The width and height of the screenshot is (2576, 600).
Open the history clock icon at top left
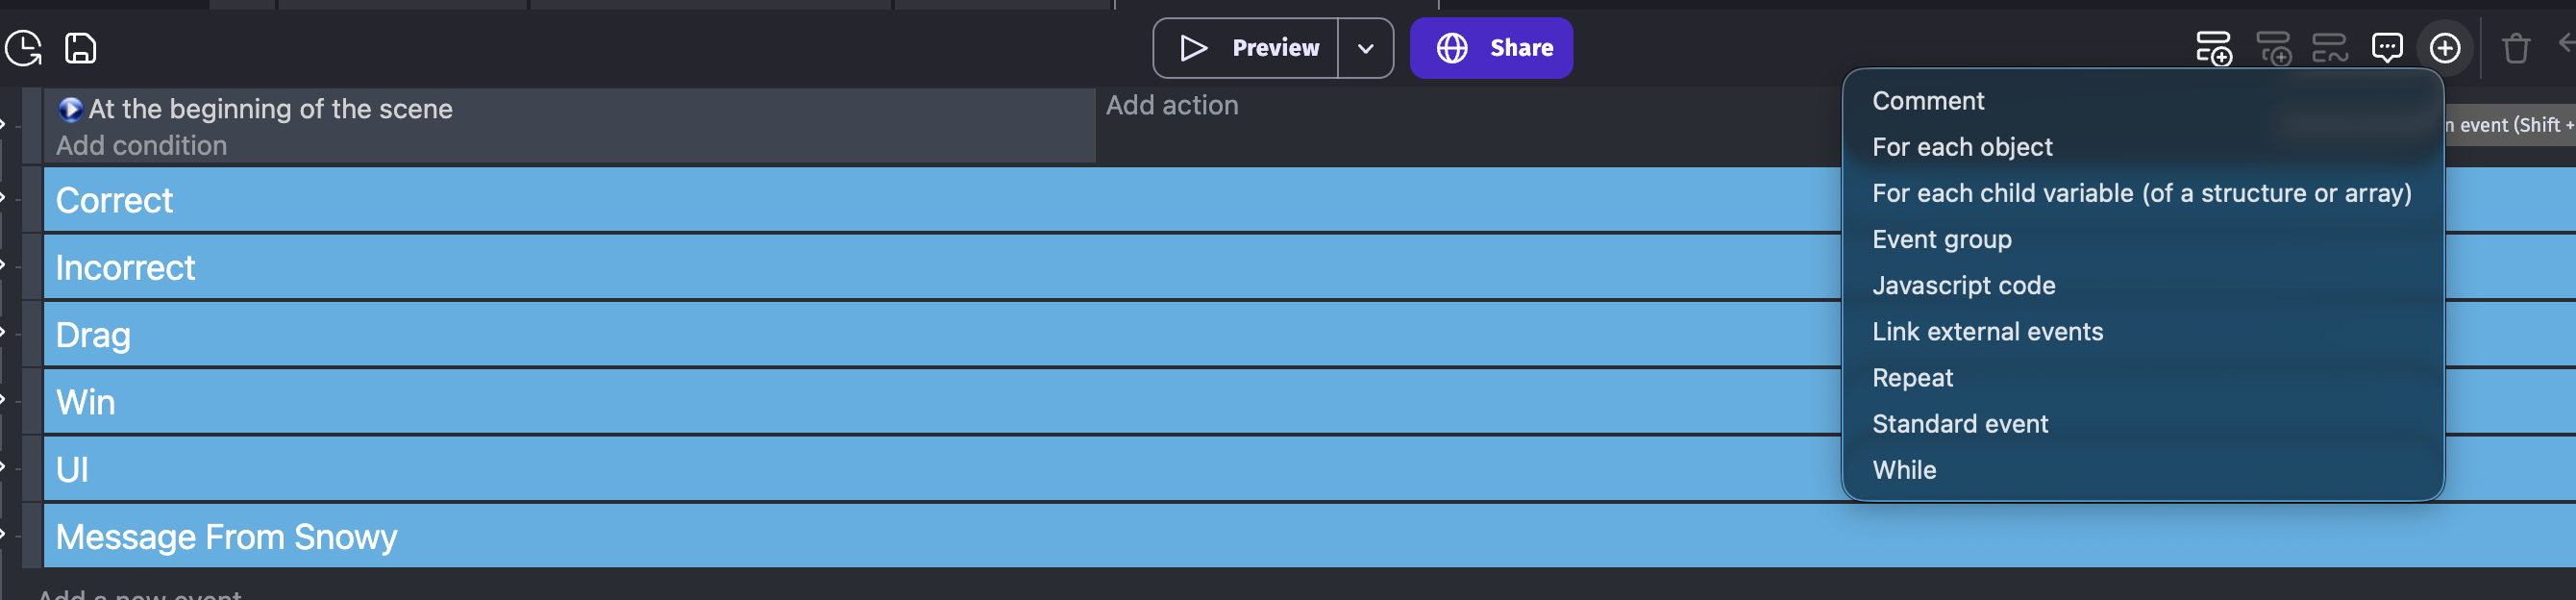(24, 48)
